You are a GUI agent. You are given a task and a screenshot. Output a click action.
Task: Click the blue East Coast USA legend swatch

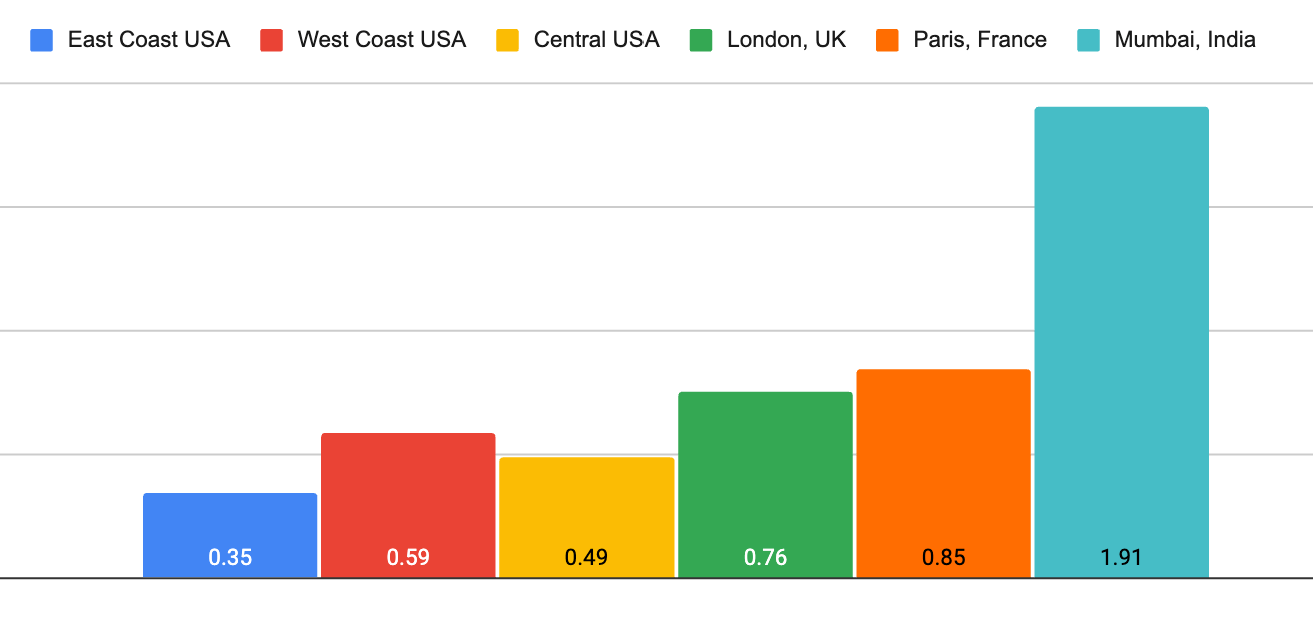[42, 40]
